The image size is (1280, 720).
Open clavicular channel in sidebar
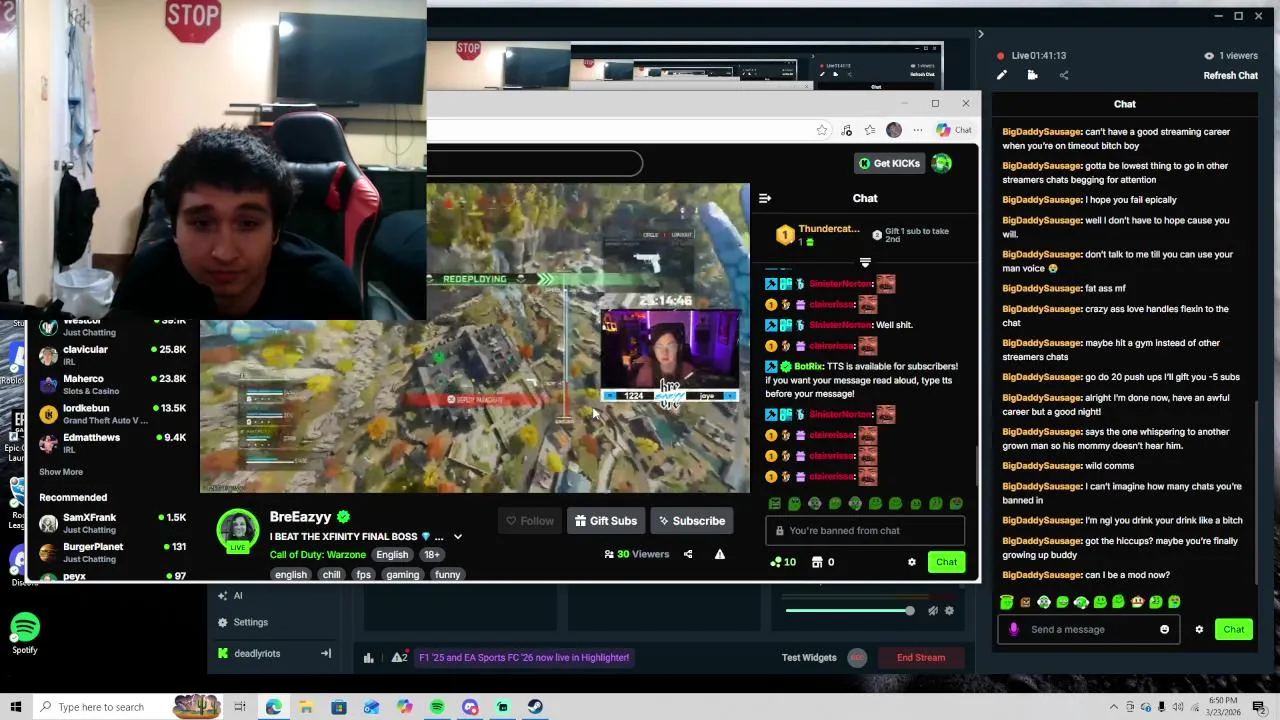[x=111, y=355]
